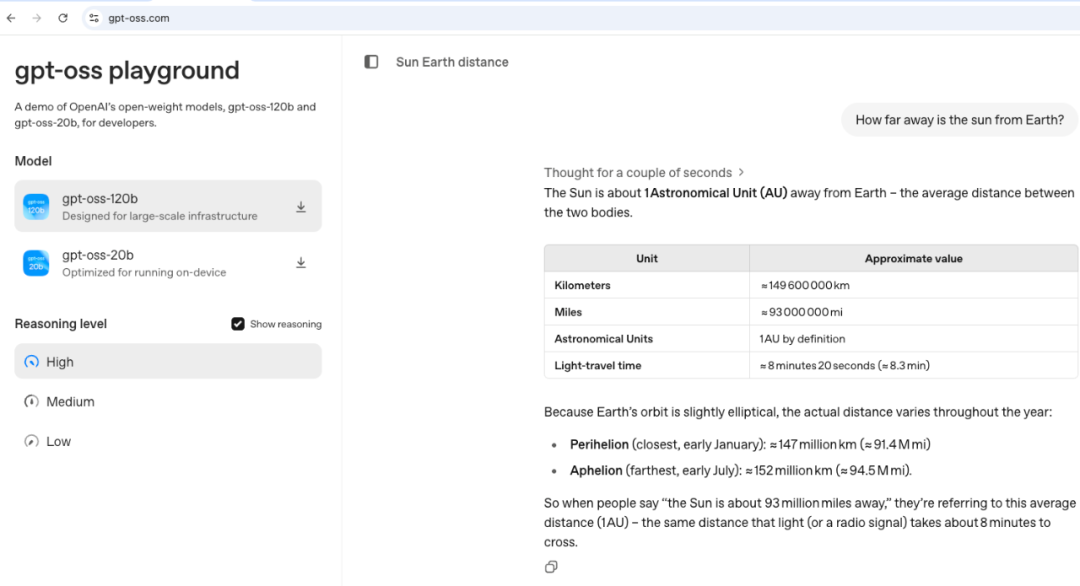Click the gpt-oss-20b model logo
Screen dimensions: 1080x586
click(36, 263)
